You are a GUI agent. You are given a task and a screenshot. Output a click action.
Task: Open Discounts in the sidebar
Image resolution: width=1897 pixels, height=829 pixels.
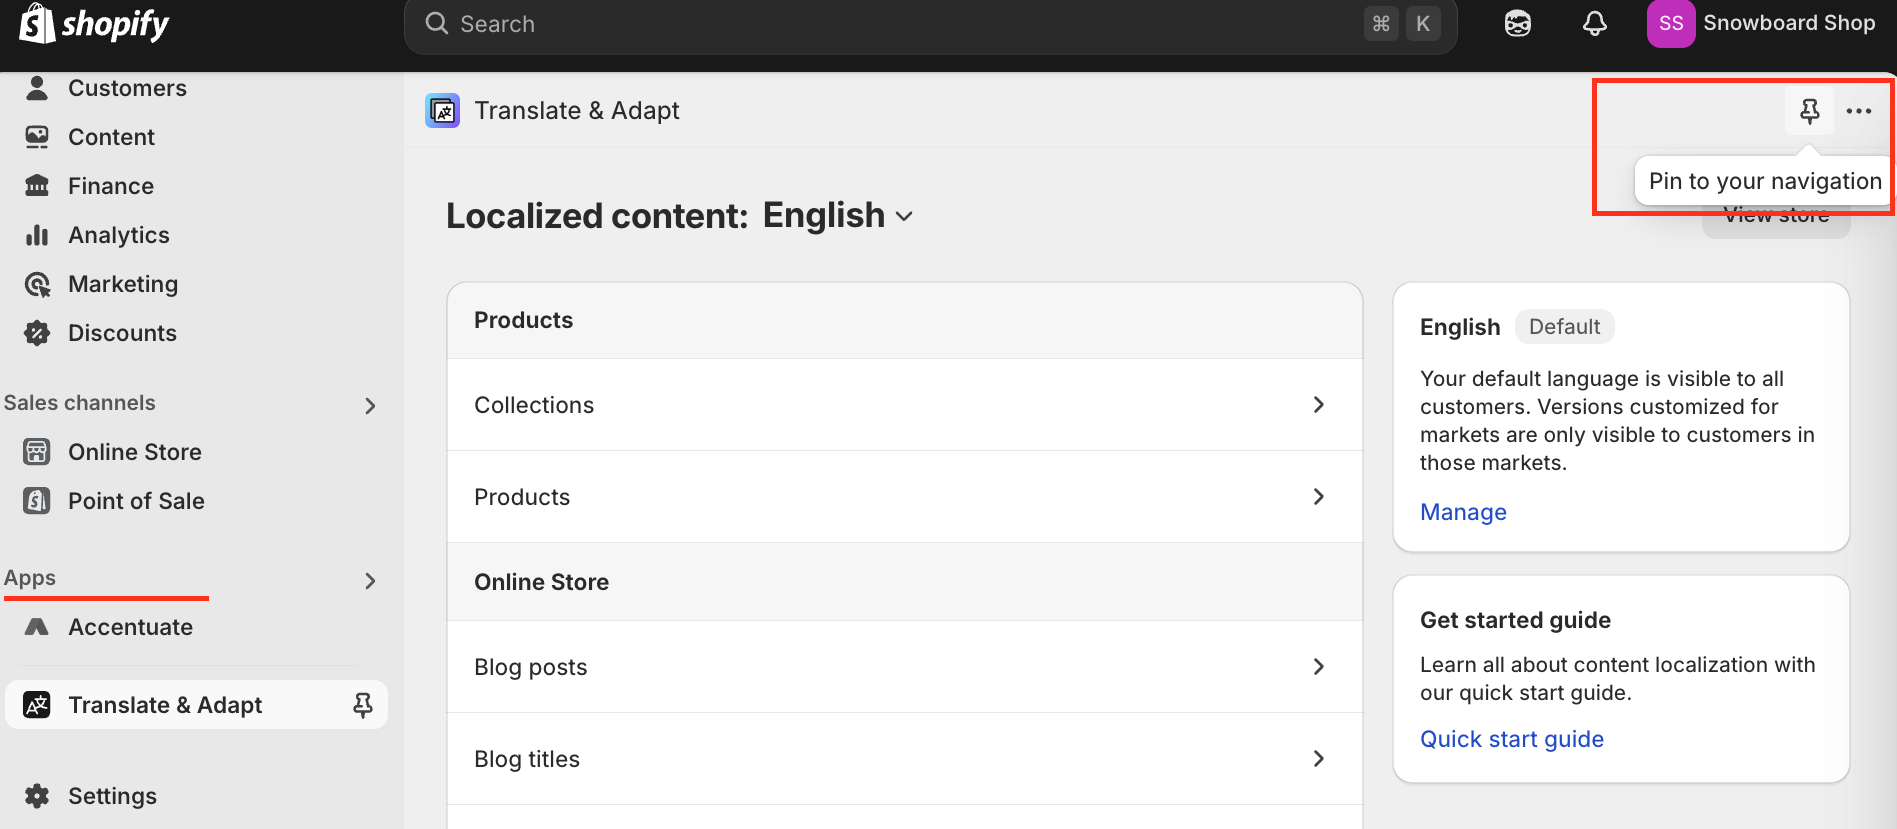122,333
